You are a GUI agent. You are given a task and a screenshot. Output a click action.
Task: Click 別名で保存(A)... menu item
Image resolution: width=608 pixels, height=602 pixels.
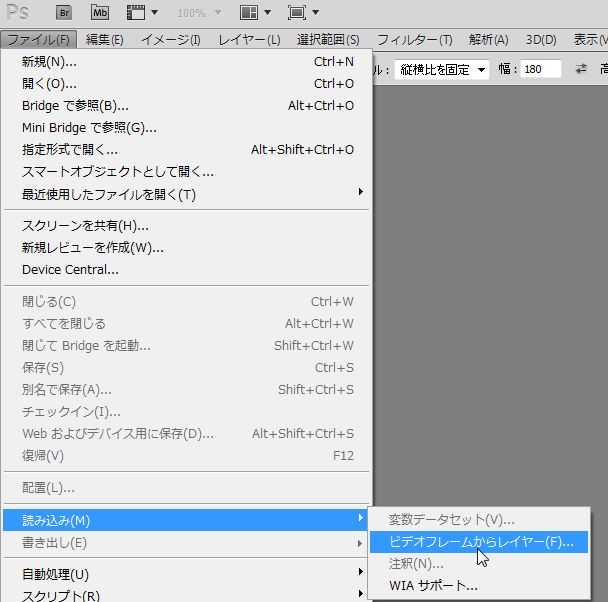[x=188, y=390]
